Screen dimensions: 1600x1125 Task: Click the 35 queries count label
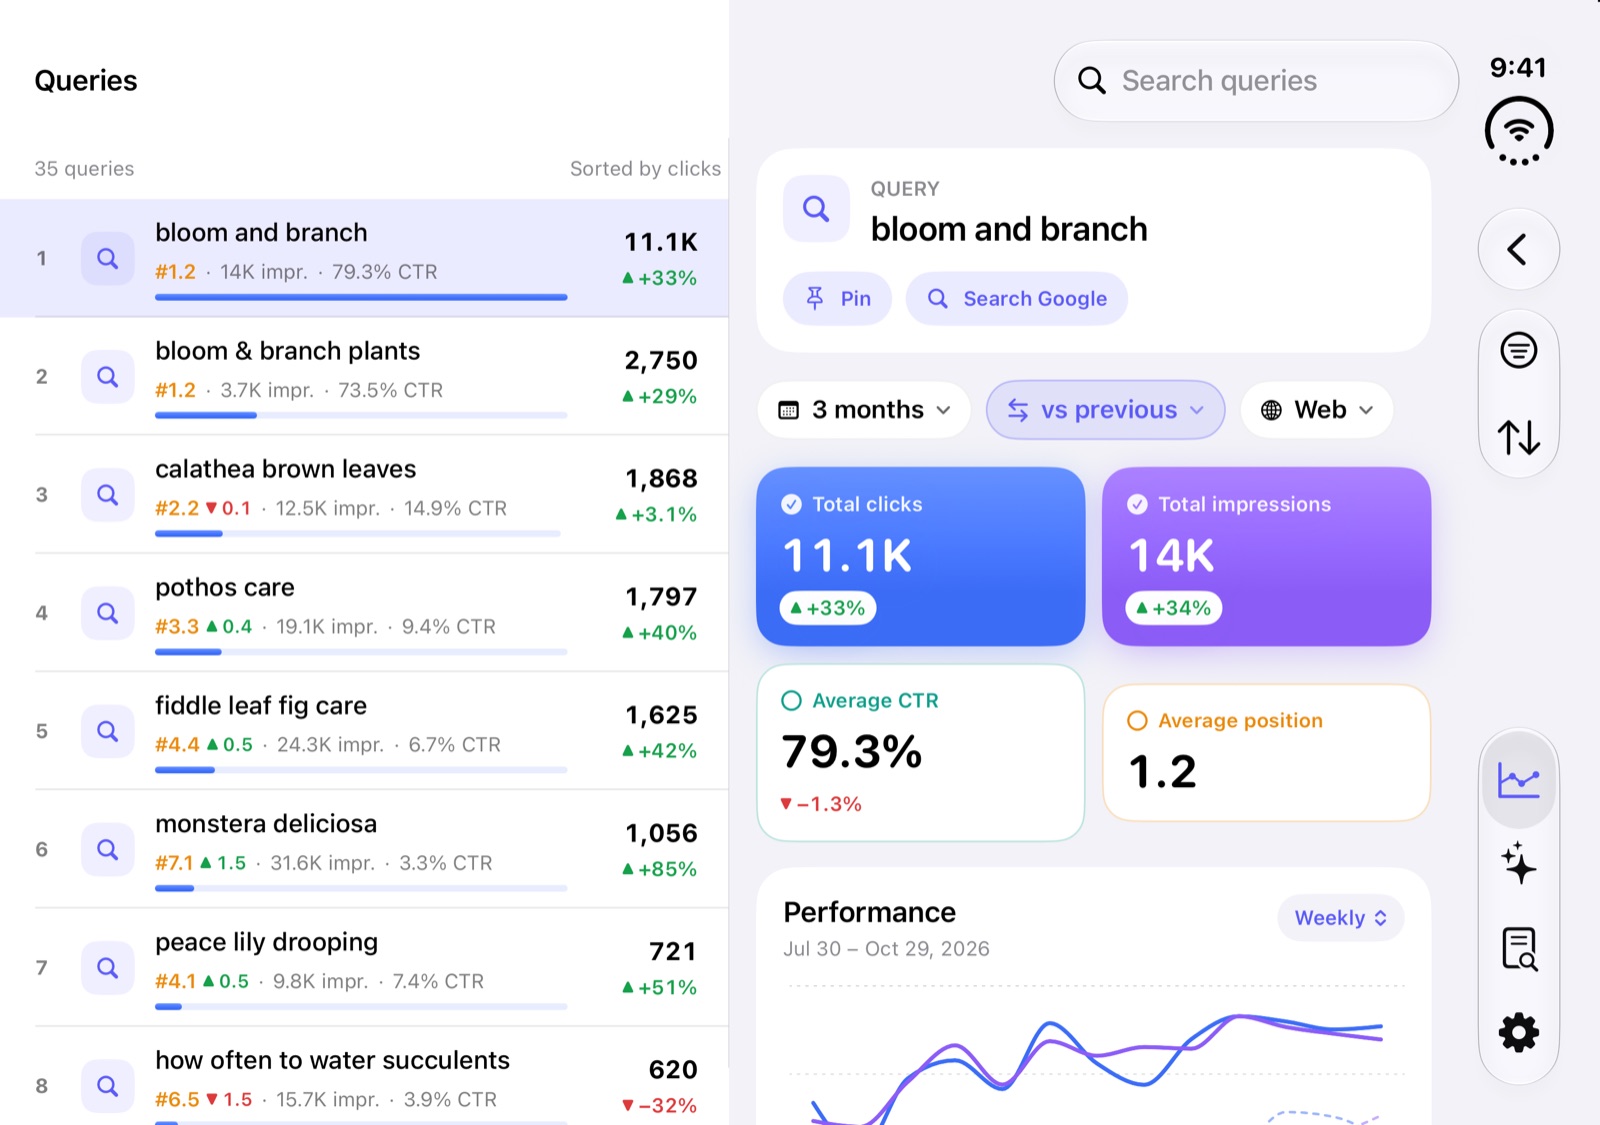point(84,169)
